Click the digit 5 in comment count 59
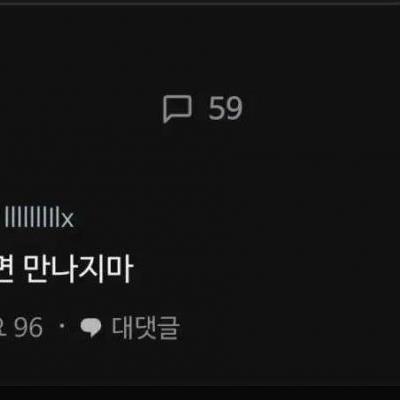This screenshot has width=400, height=400. coord(217,108)
